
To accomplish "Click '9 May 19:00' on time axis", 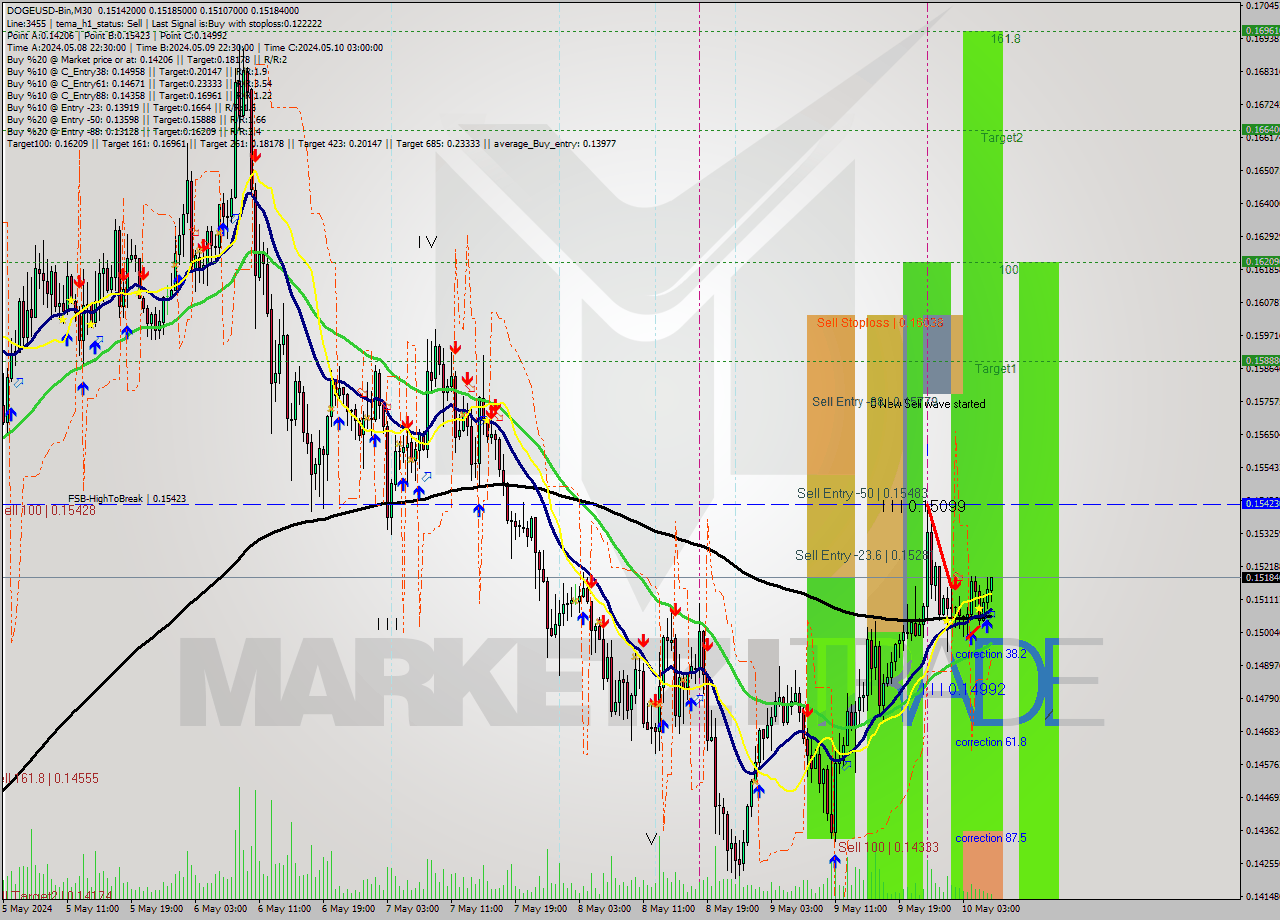I will 924,909.
